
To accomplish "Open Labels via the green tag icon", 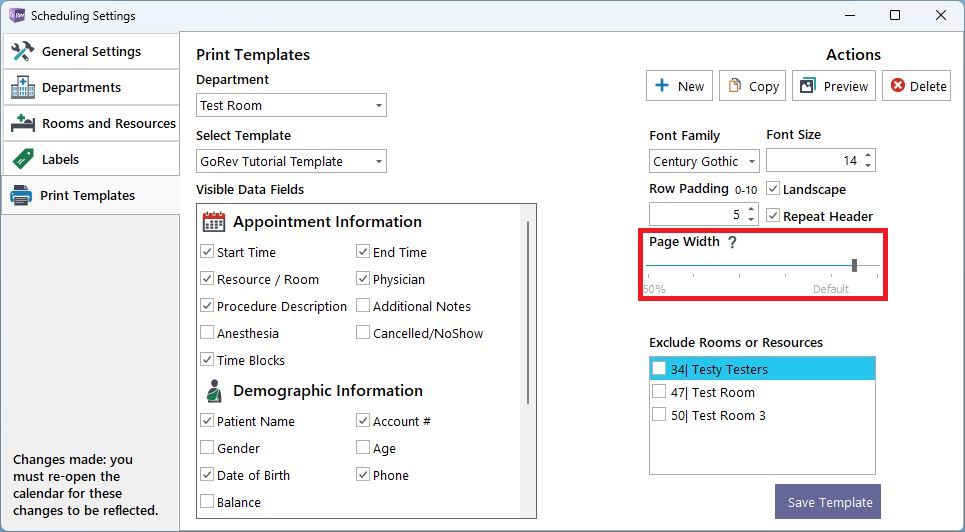I will click(x=23, y=159).
